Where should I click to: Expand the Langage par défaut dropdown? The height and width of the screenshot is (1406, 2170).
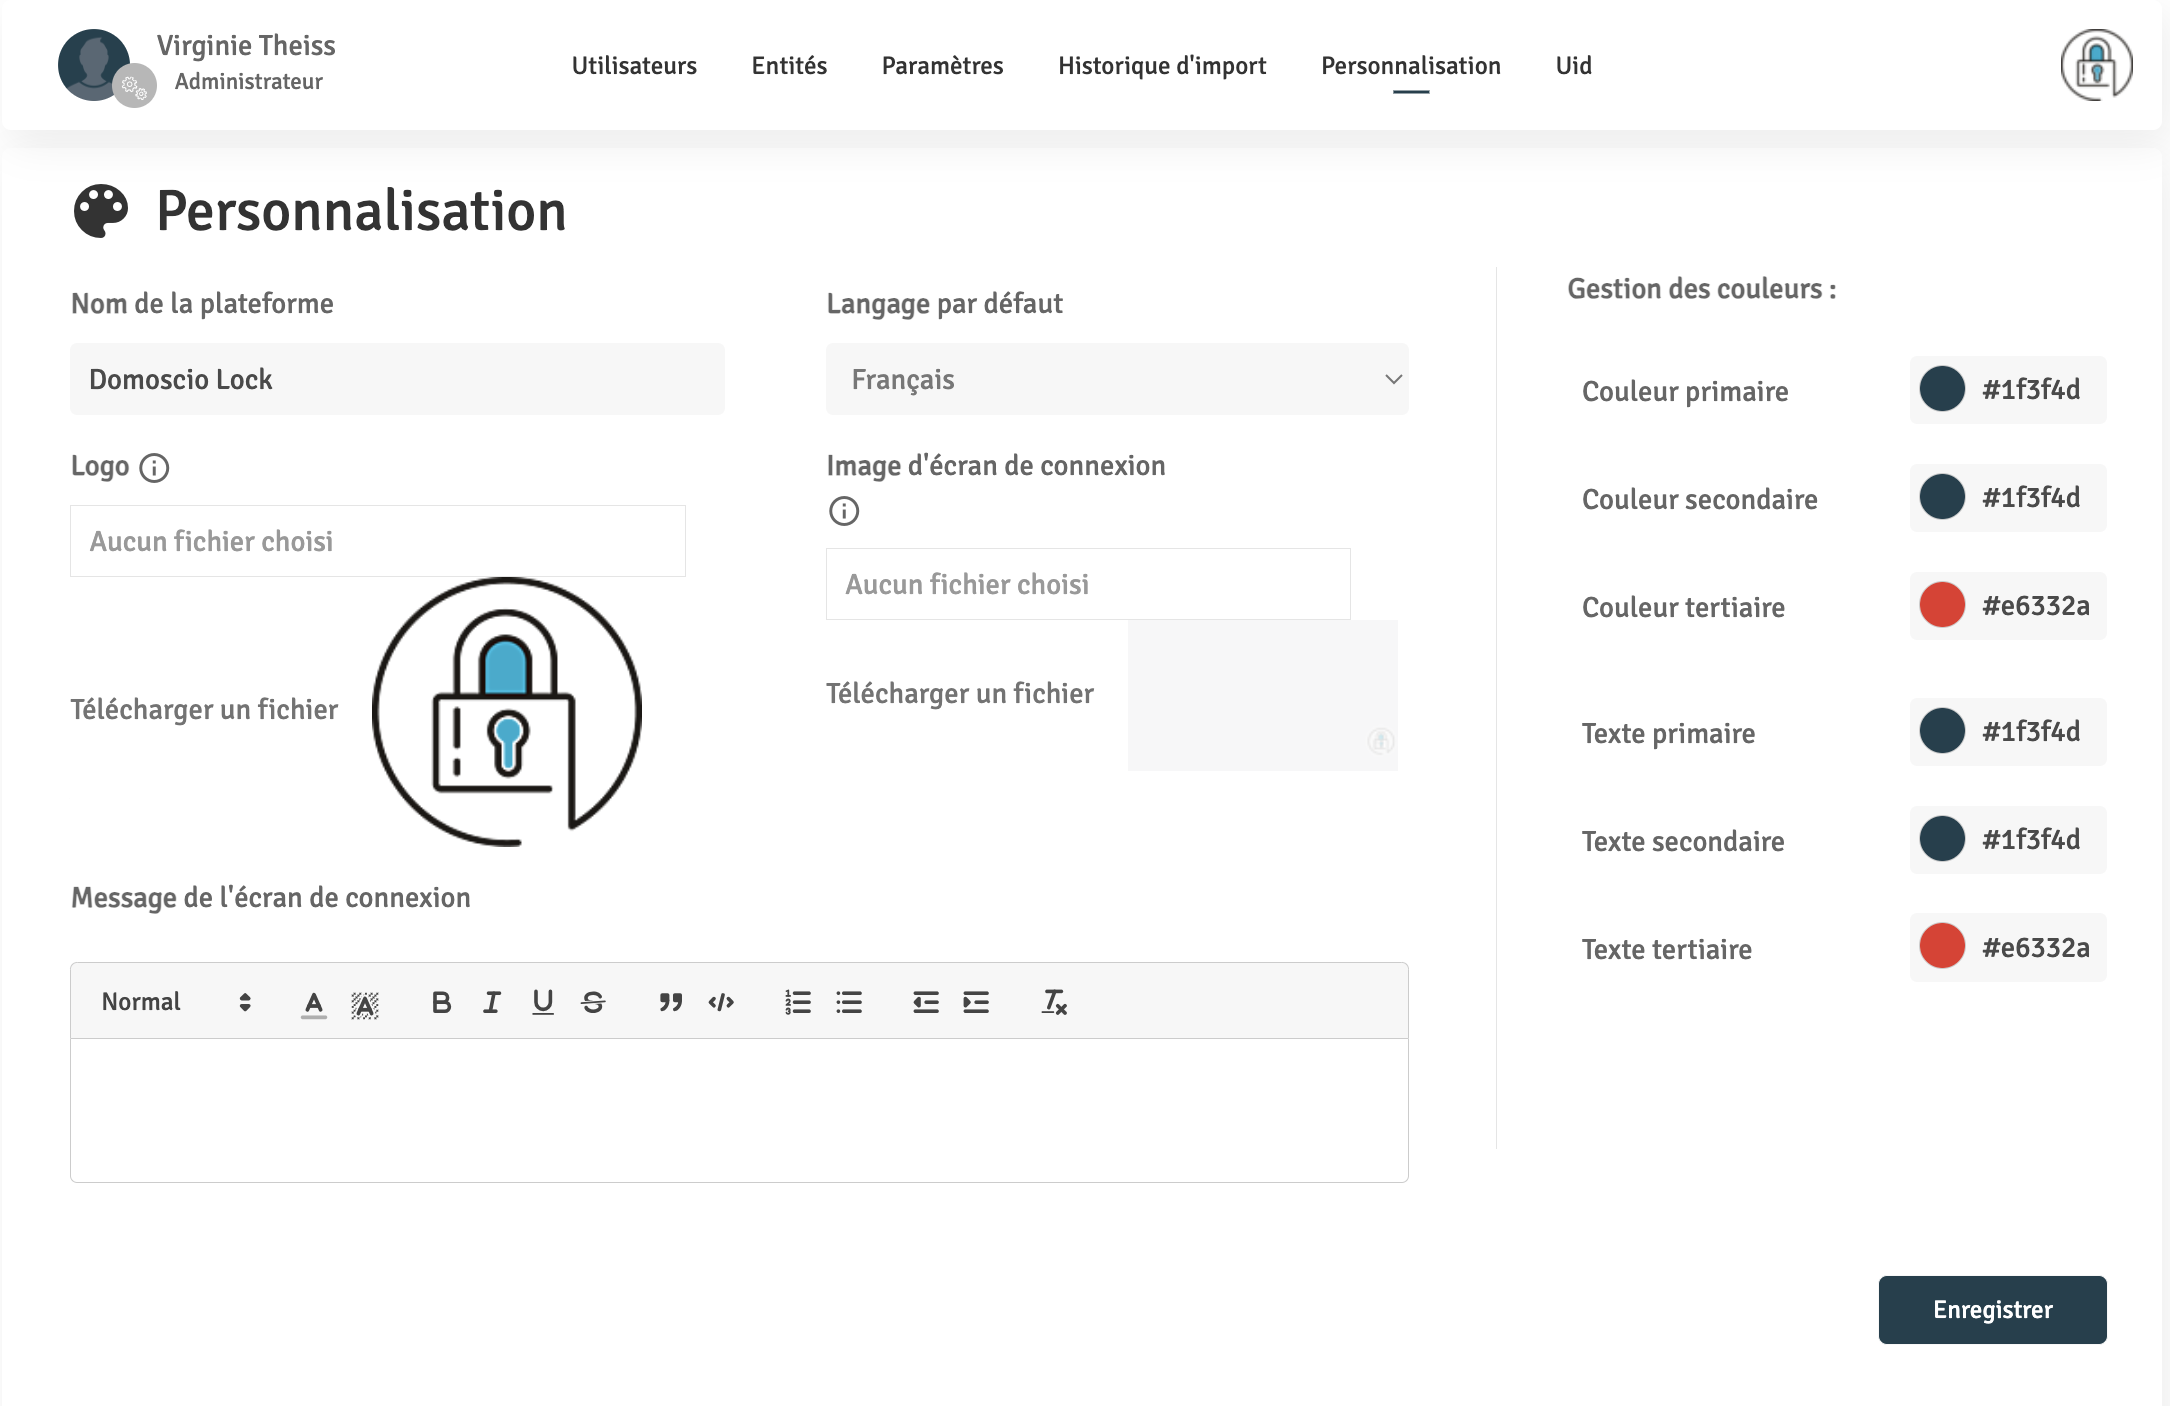pyautogui.click(x=1117, y=379)
